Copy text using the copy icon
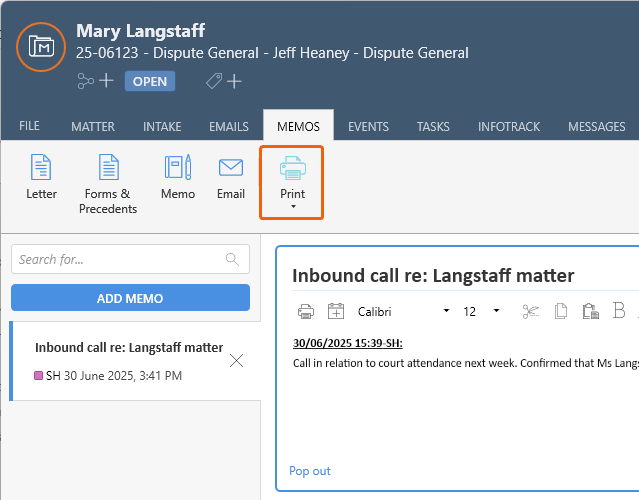The width and height of the screenshot is (639, 500). pyautogui.click(x=561, y=311)
